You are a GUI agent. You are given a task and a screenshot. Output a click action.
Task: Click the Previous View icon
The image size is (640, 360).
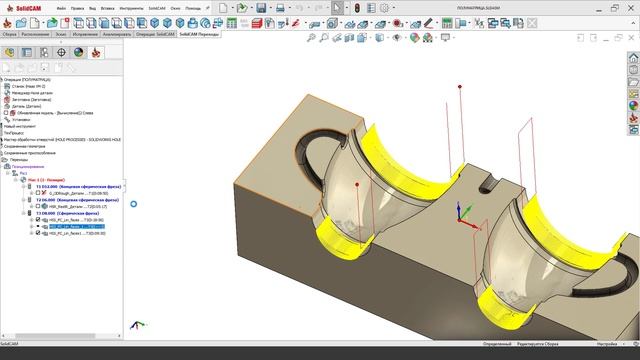(337, 38)
